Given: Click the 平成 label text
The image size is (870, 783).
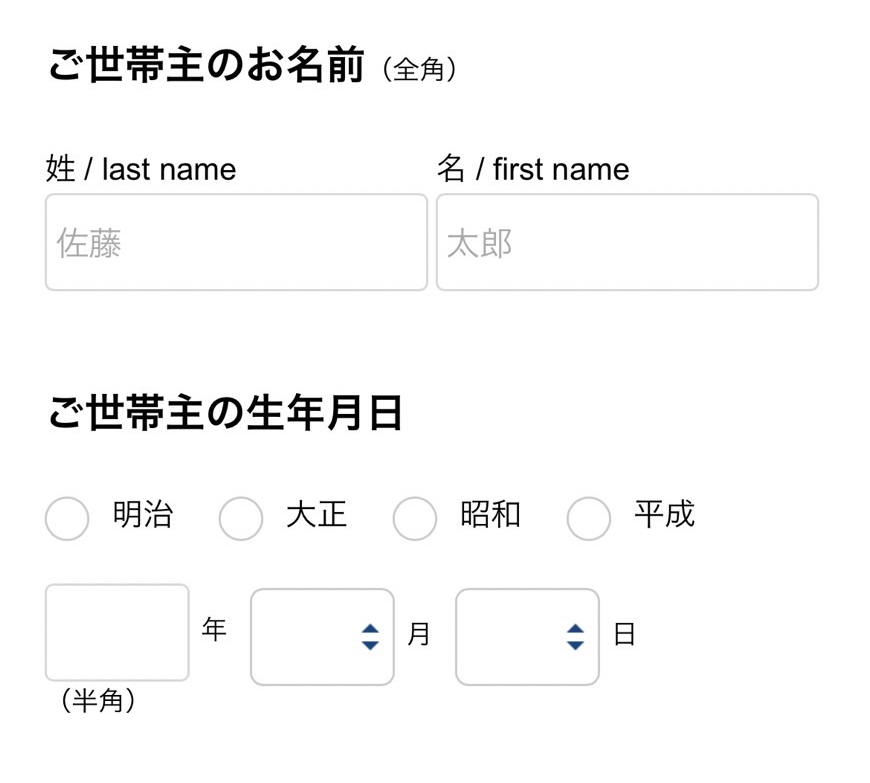Looking at the screenshot, I should (664, 515).
